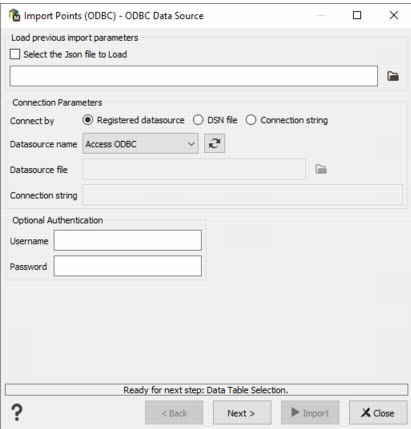Click the refresh datasource list icon
Screen dimensions: 411x429
point(214,144)
